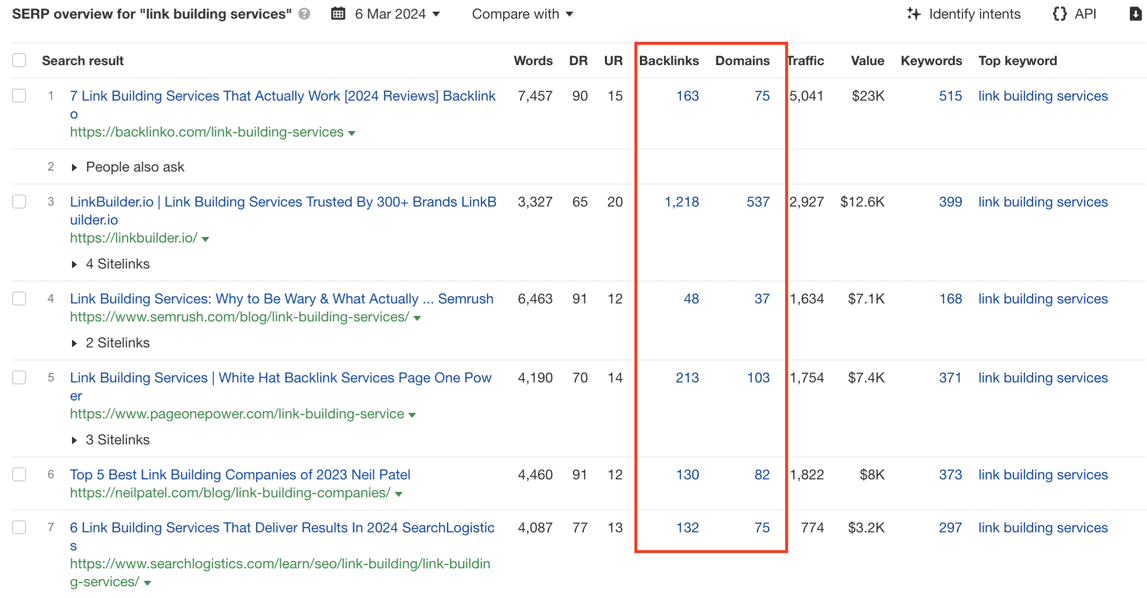This screenshot has height=598, width=1147.
Task: Click the calendar icon next to 6 Mar 2024
Action: pyautogui.click(x=338, y=13)
